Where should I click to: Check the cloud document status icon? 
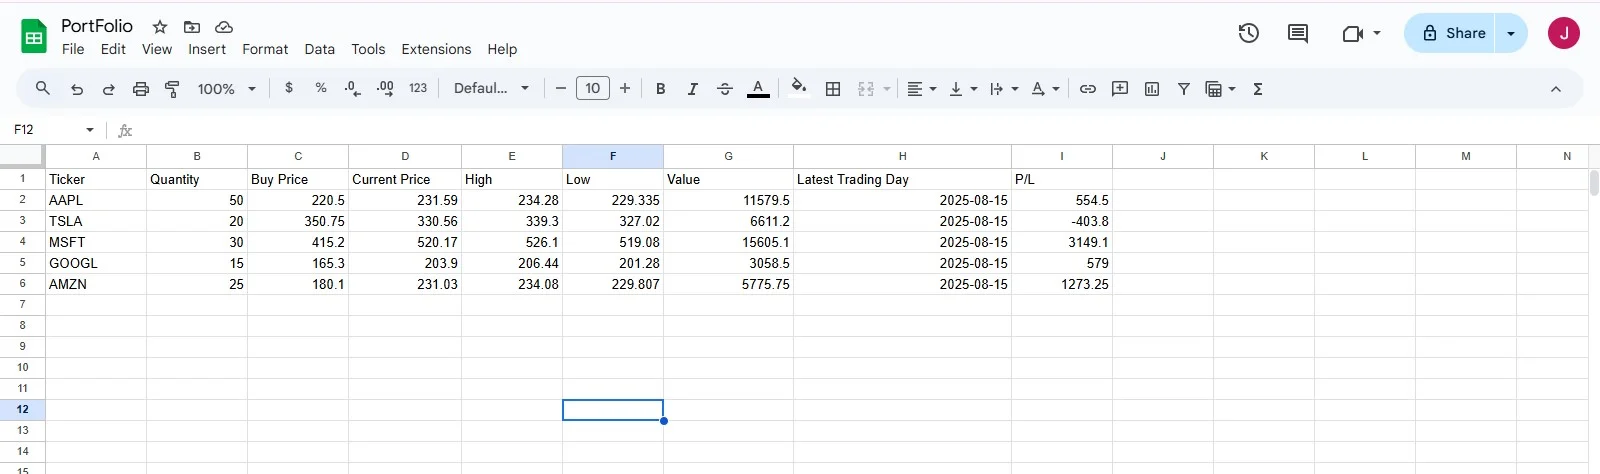(224, 27)
